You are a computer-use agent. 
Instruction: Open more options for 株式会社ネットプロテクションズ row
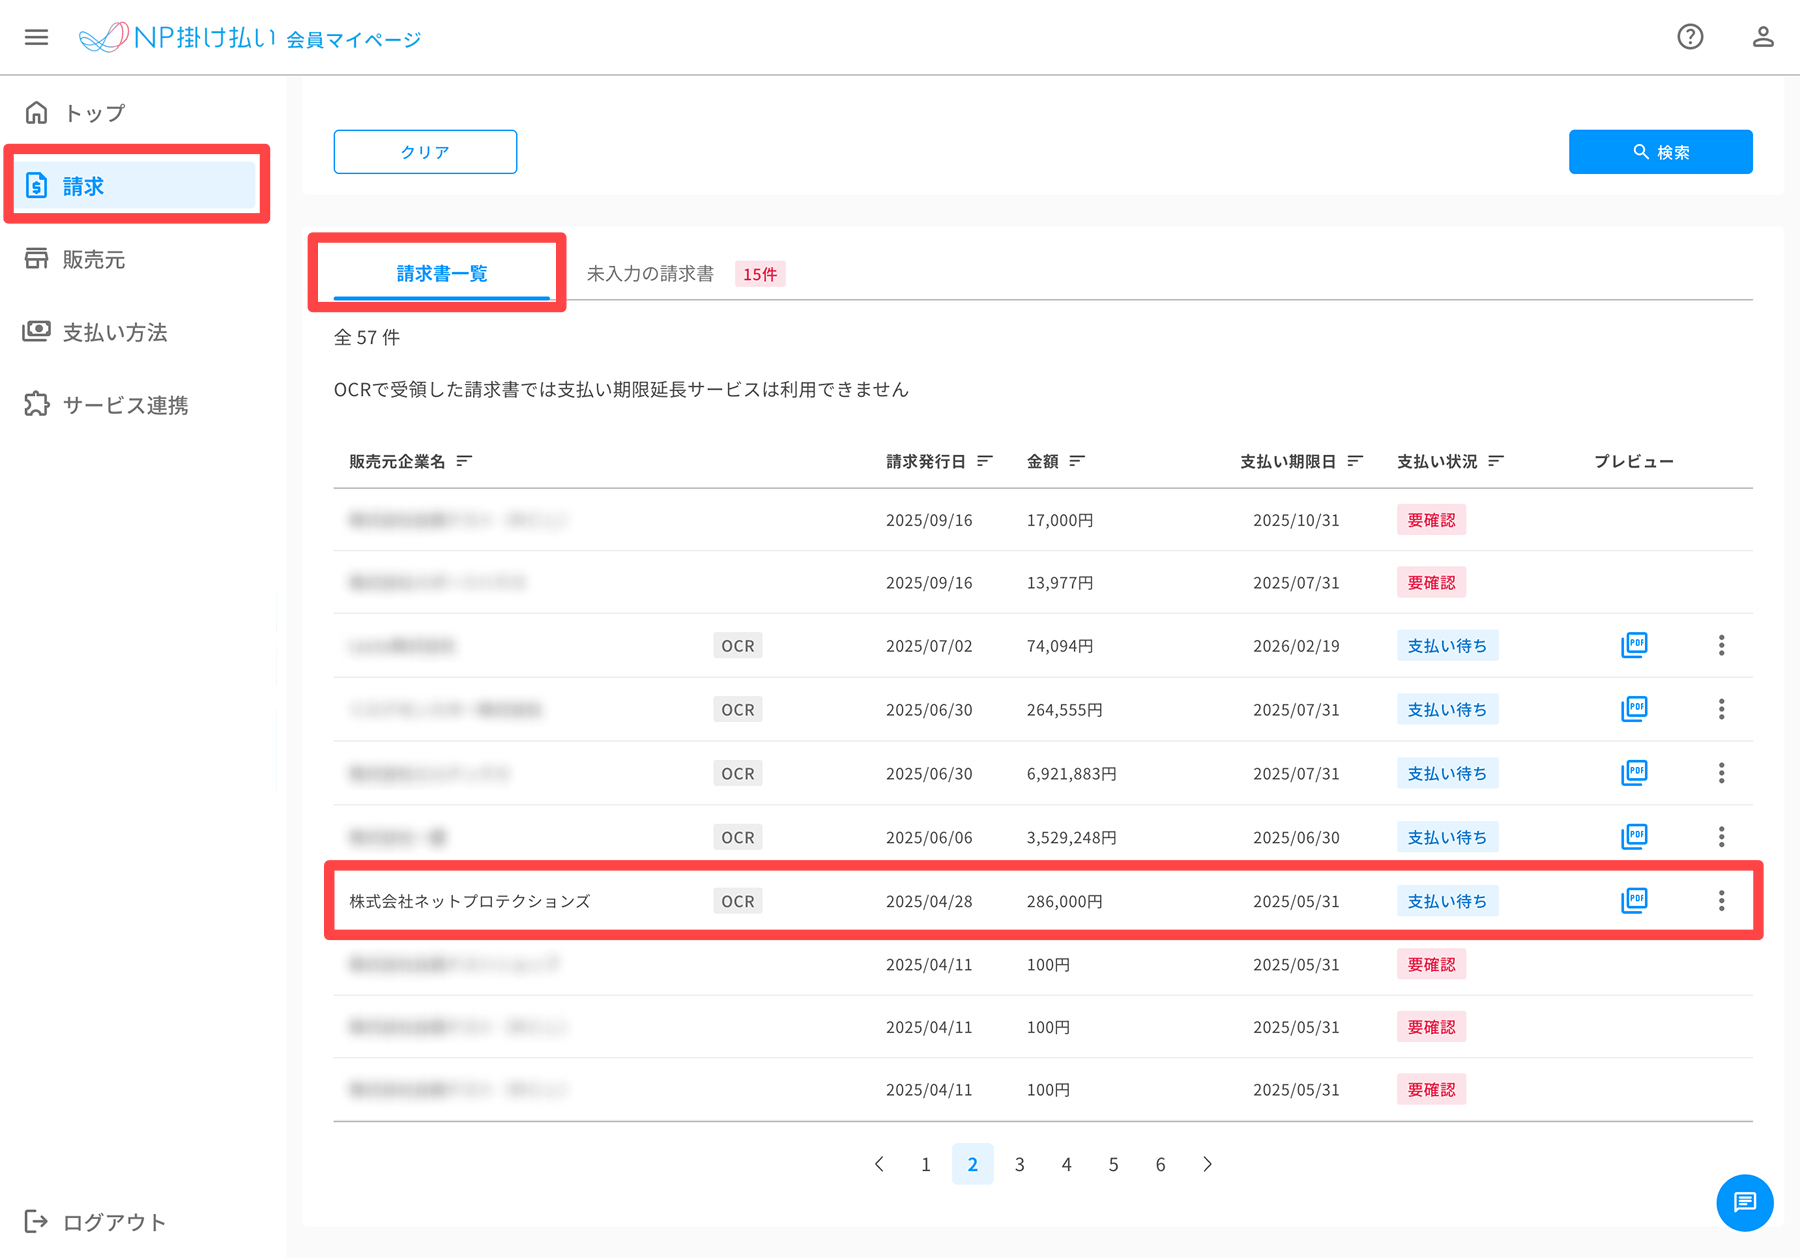coord(1721,901)
